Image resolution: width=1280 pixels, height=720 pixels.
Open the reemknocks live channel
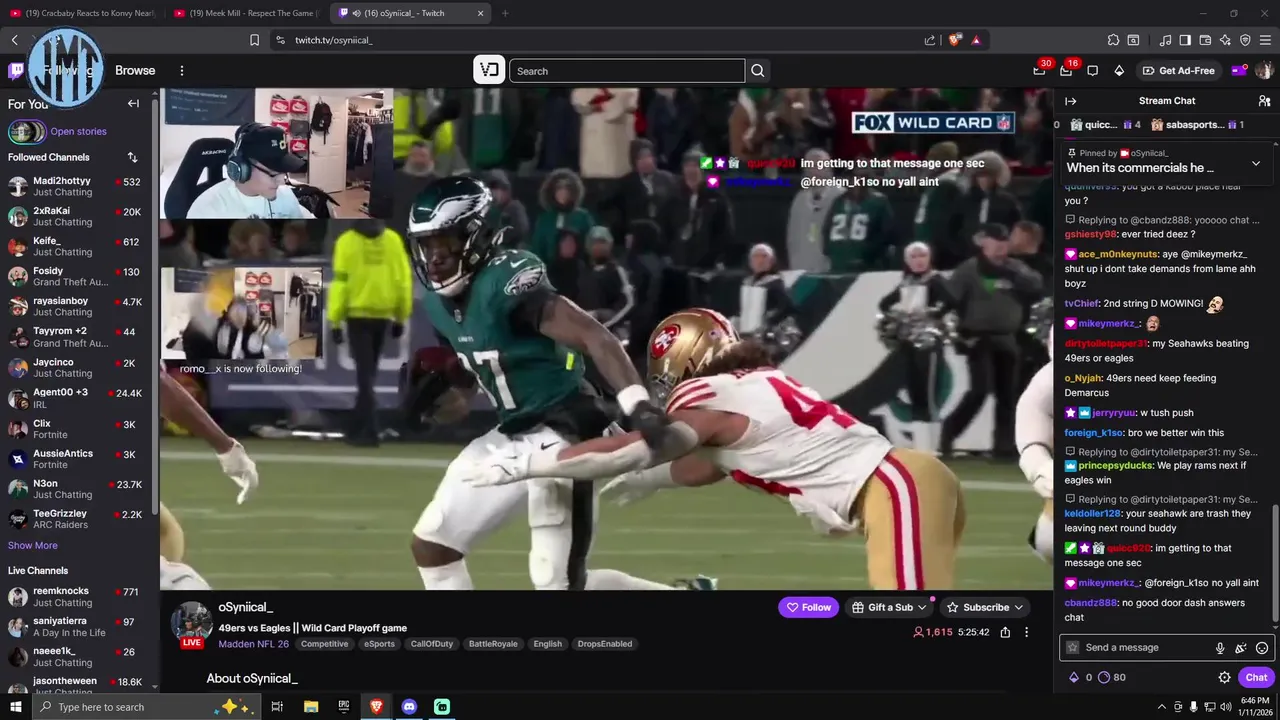click(77, 597)
